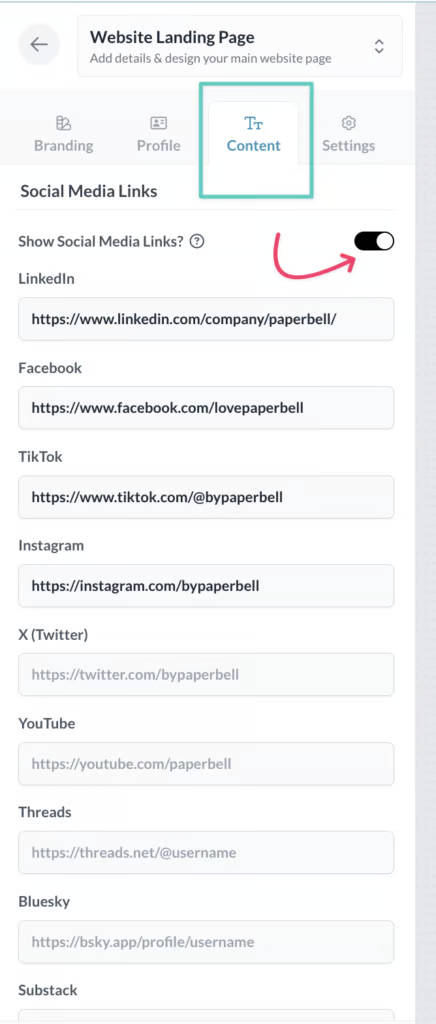Click into the Facebook URL field
The image size is (436, 1024).
click(206, 408)
